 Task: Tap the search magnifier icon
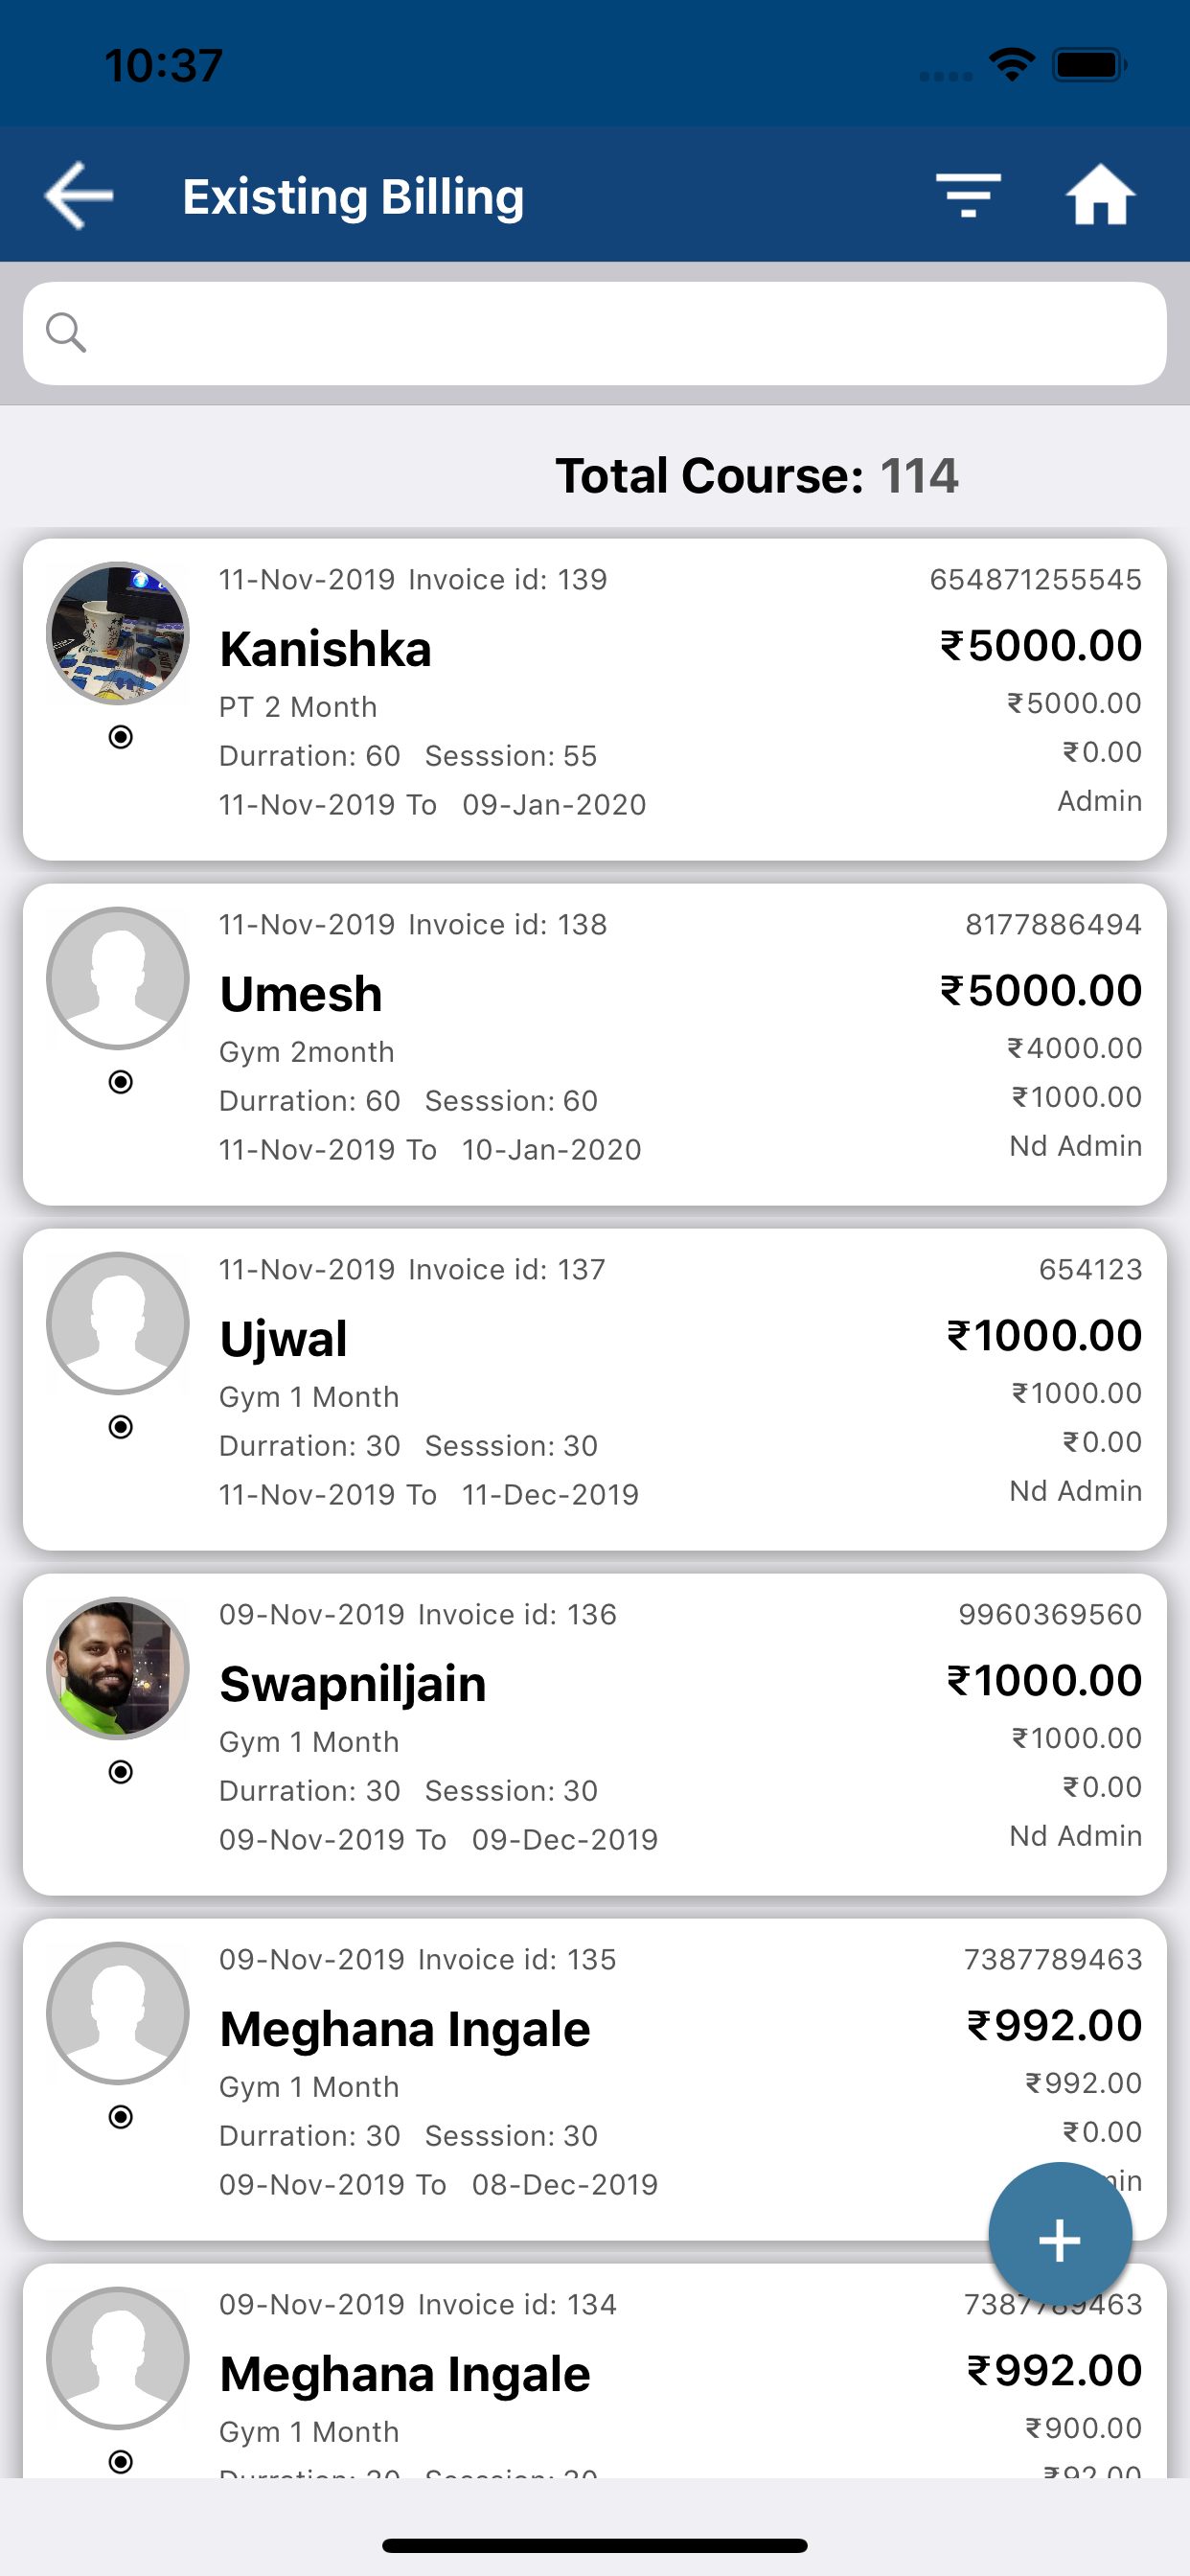(66, 332)
